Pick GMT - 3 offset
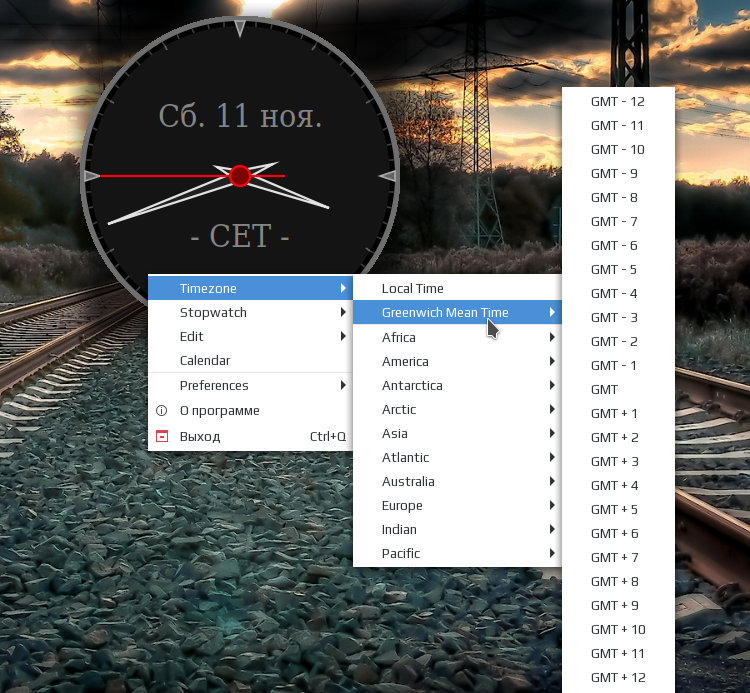This screenshot has height=693, width=750. click(618, 318)
